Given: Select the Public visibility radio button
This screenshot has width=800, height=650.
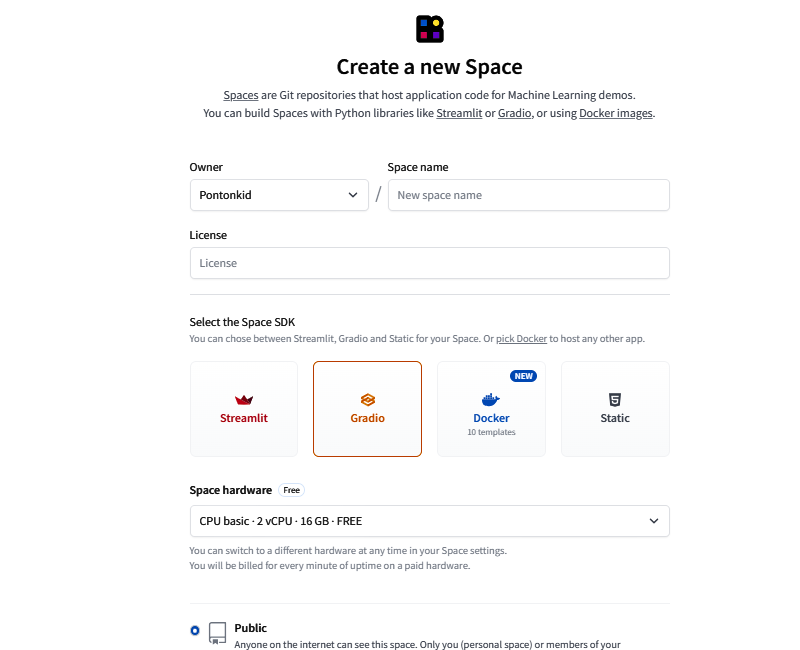Looking at the screenshot, I should 196,628.
